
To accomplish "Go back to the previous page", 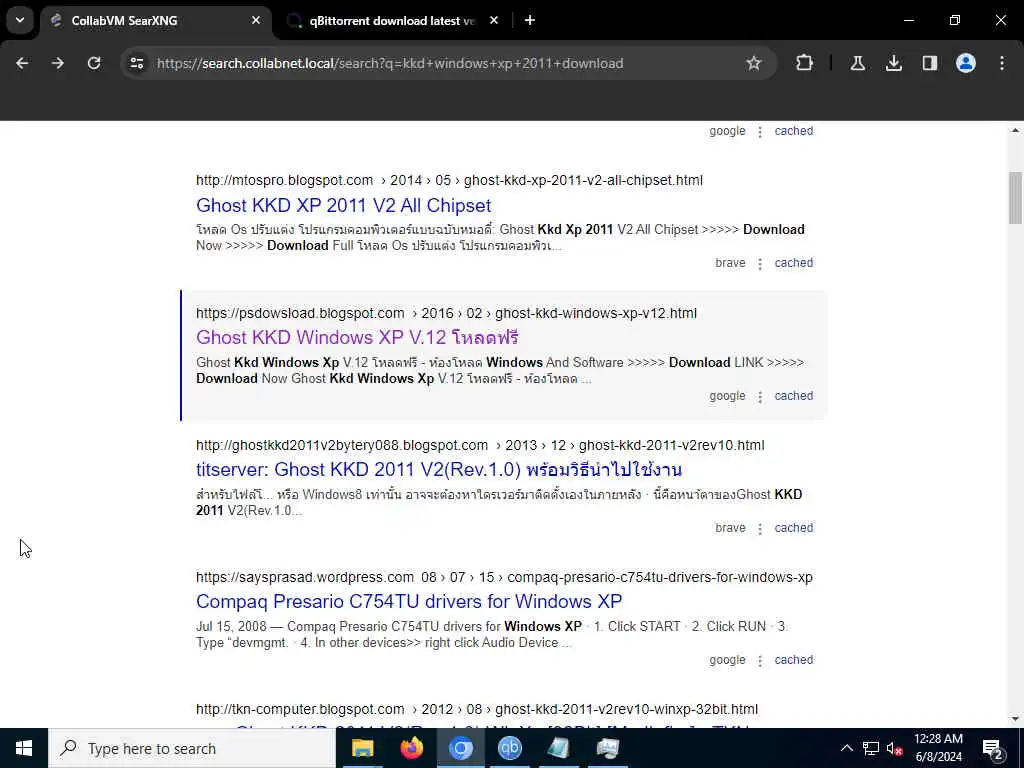I will (x=22, y=63).
